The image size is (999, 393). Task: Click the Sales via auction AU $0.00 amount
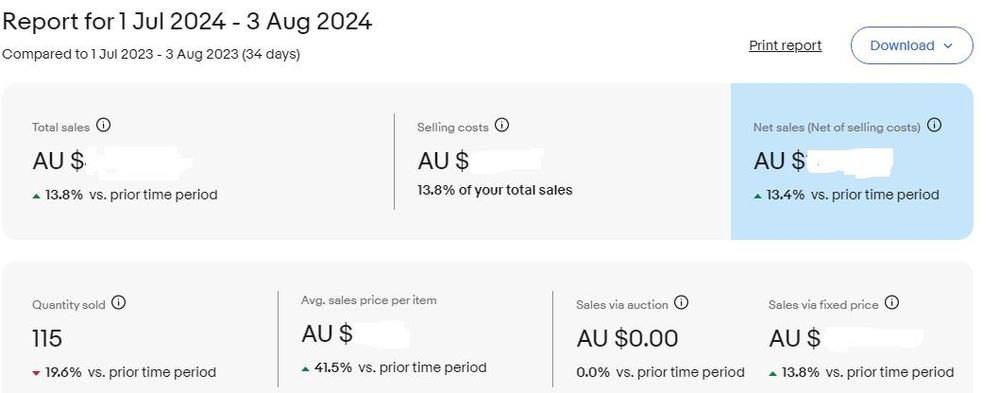(627, 338)
